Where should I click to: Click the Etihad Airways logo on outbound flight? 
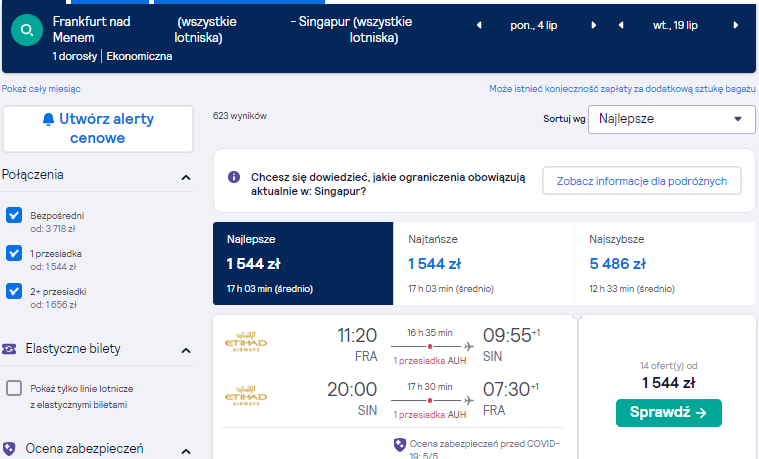pyautogui.click(x=246, y=341)
